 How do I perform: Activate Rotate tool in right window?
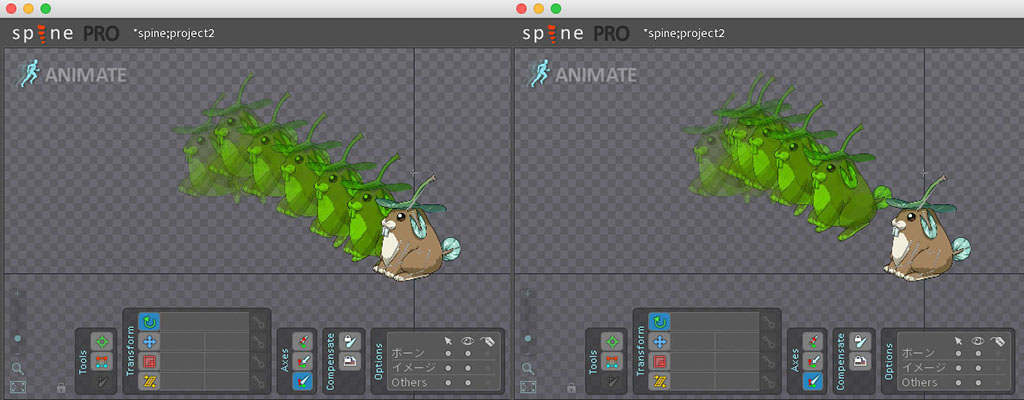click(659, 322)
